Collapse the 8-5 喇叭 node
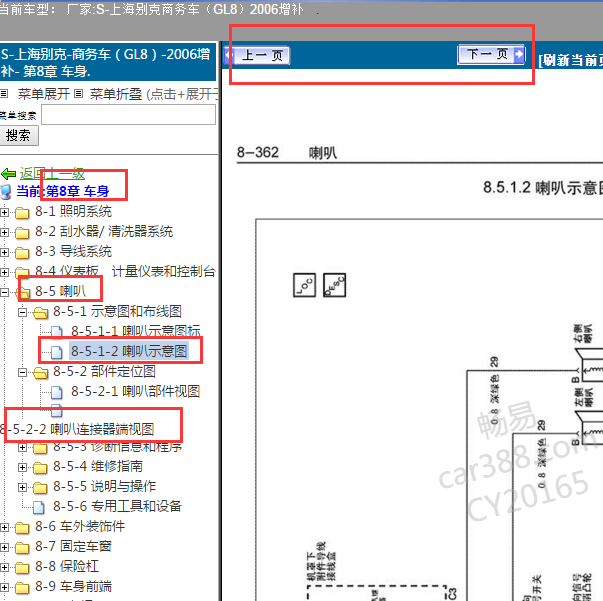This screenshot has height=601, width=603. click(4, 292)
